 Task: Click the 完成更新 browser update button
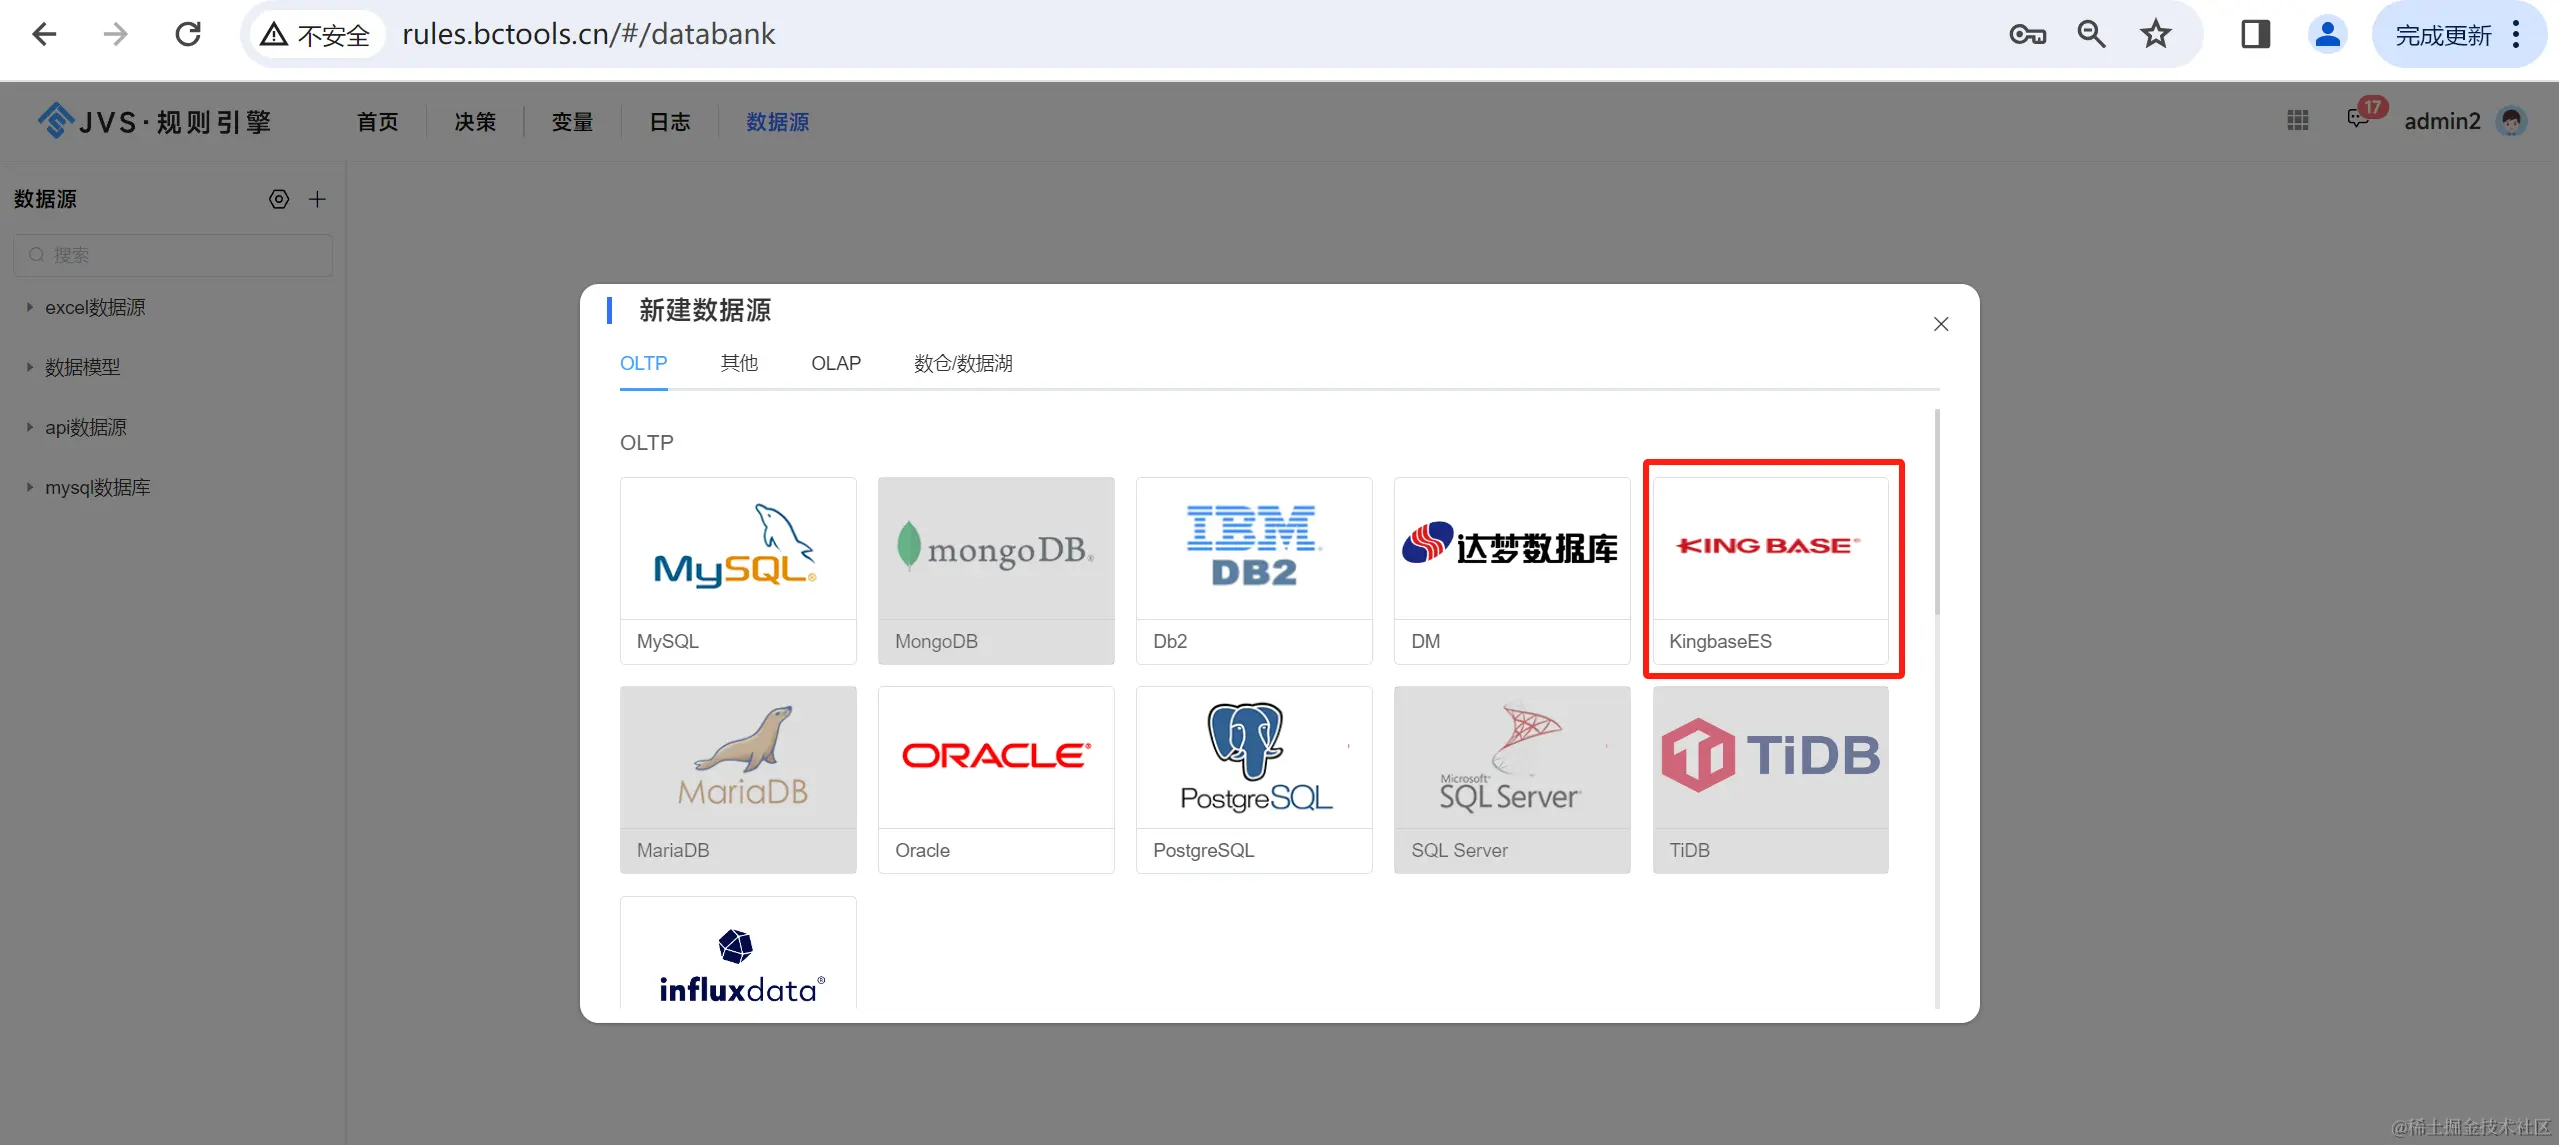click(2443, 35)
